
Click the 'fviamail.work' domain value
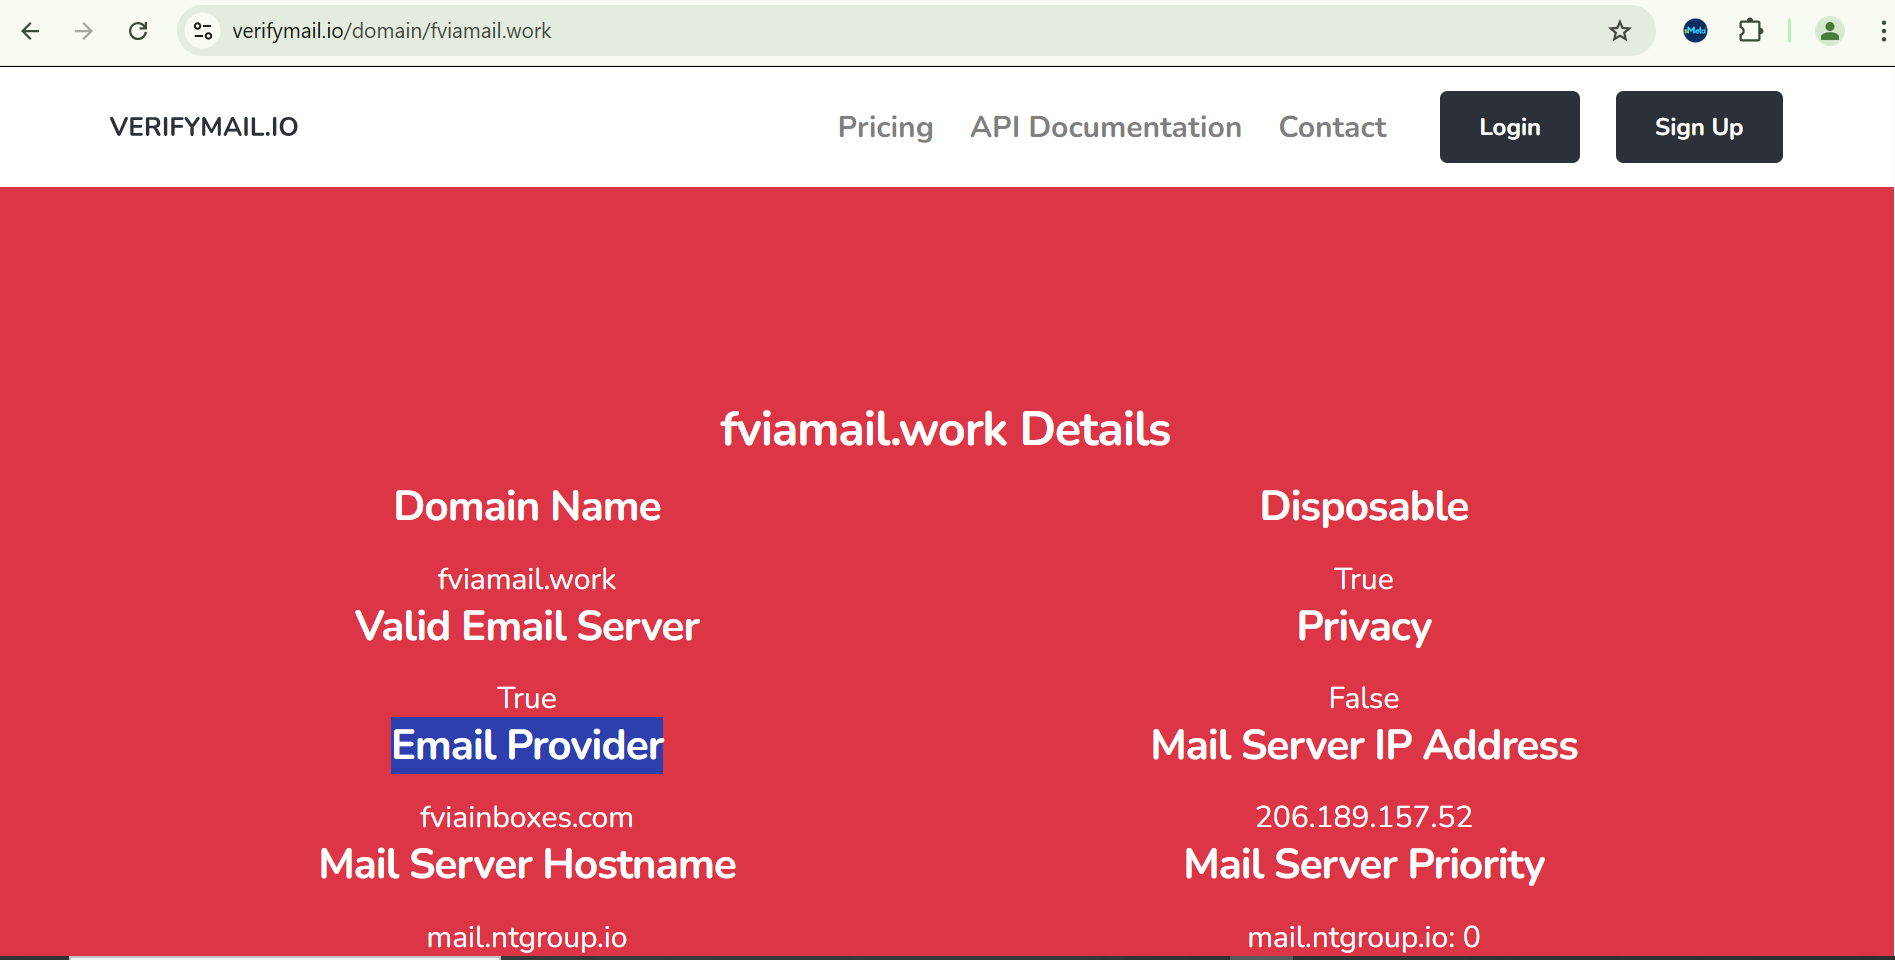click(x=527, y=579)
